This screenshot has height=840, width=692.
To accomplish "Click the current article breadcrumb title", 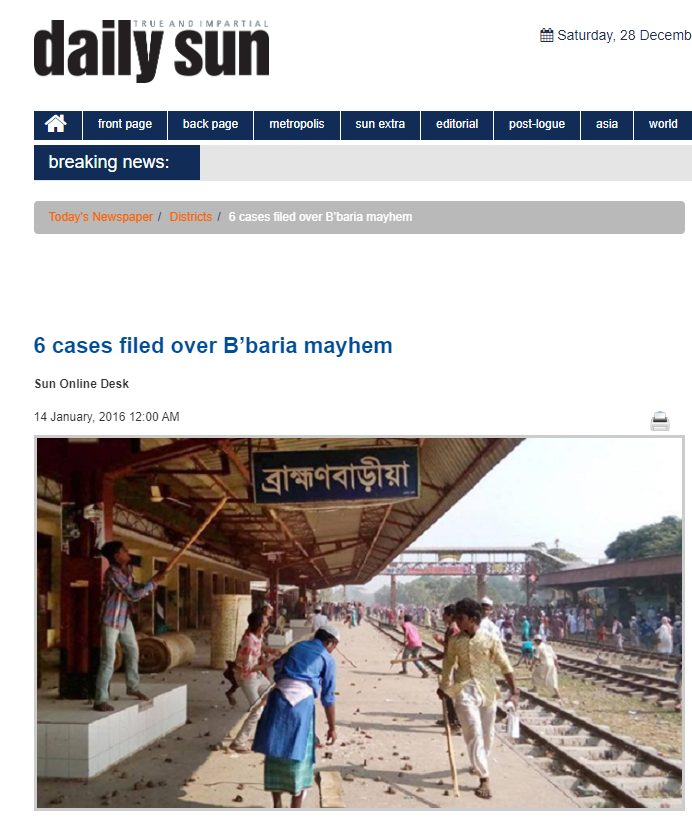I will [320, 217].
